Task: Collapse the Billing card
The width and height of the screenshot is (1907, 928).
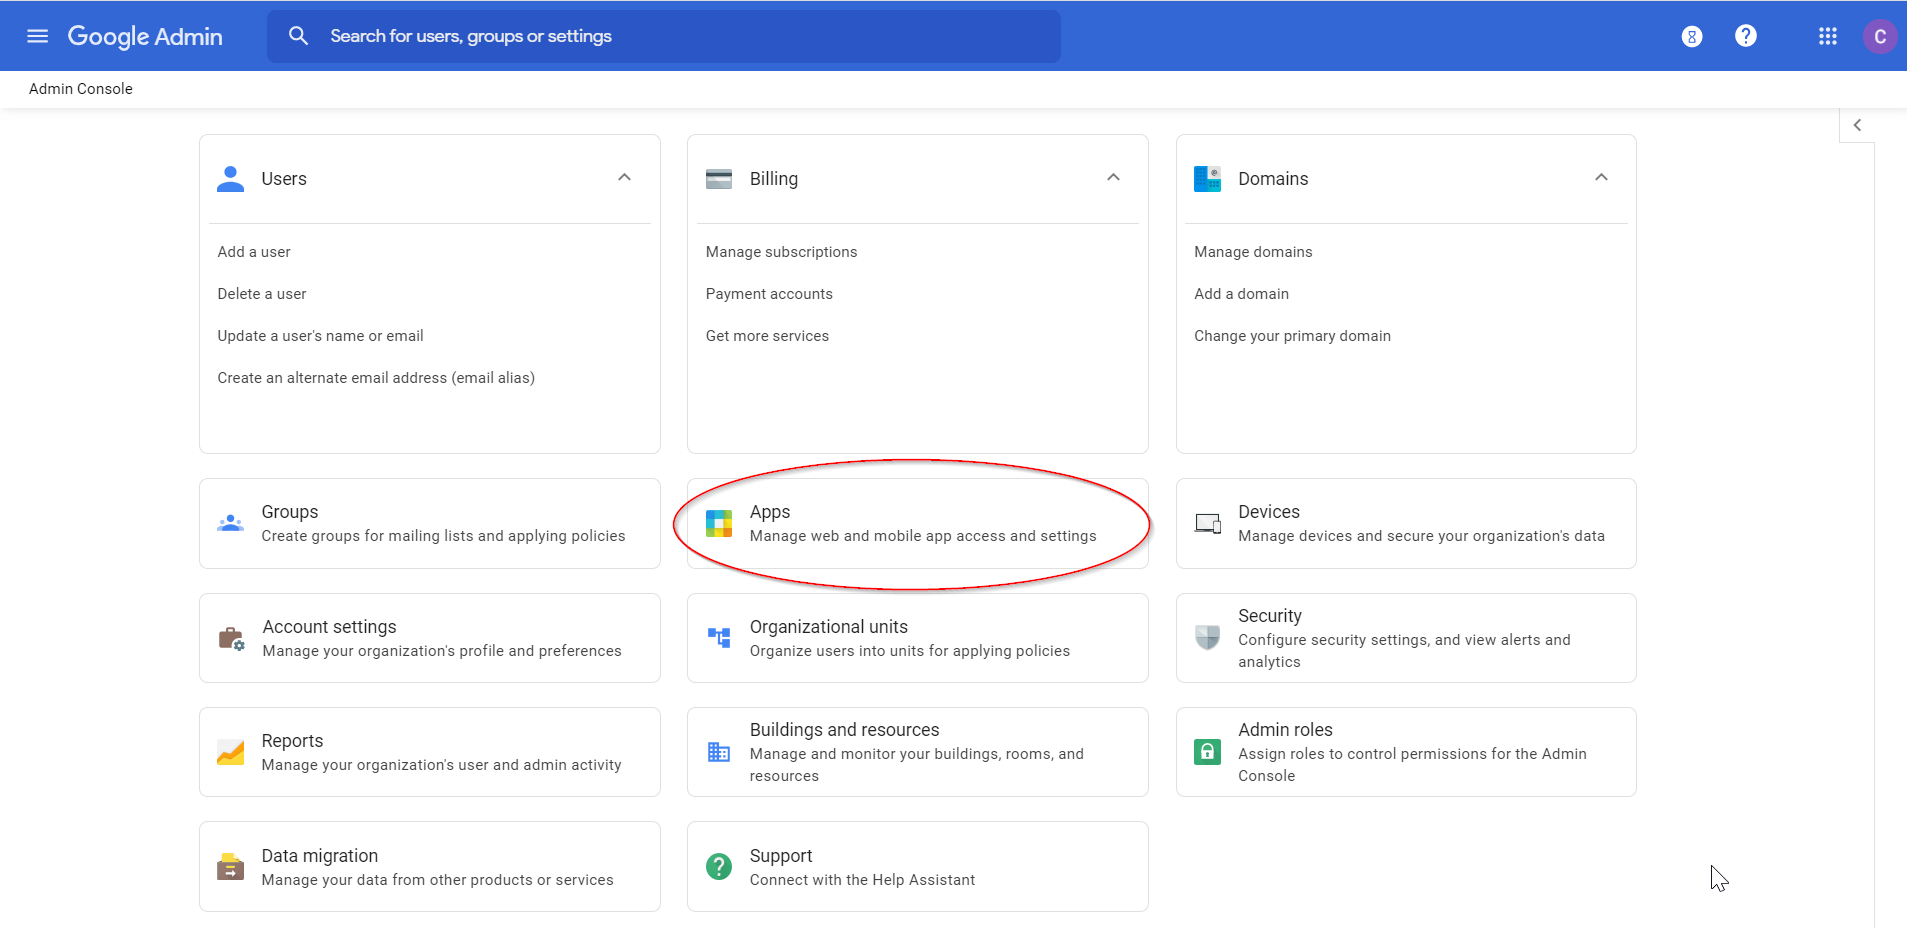Action: click(1113, 178)
